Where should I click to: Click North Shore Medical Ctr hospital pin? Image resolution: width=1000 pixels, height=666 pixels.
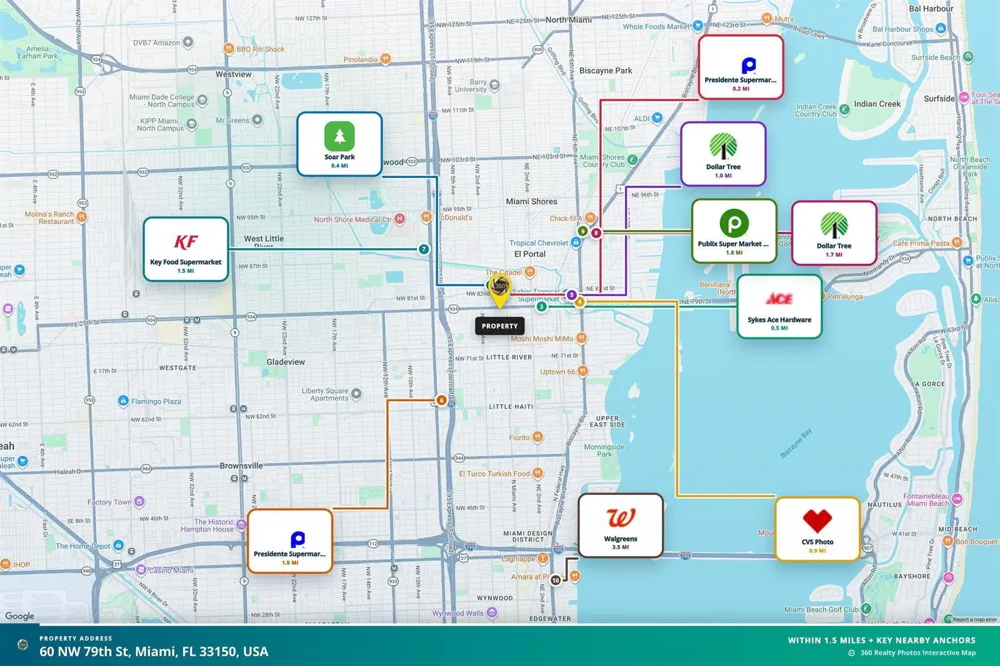pyautogui.click(x=400, y=219)
